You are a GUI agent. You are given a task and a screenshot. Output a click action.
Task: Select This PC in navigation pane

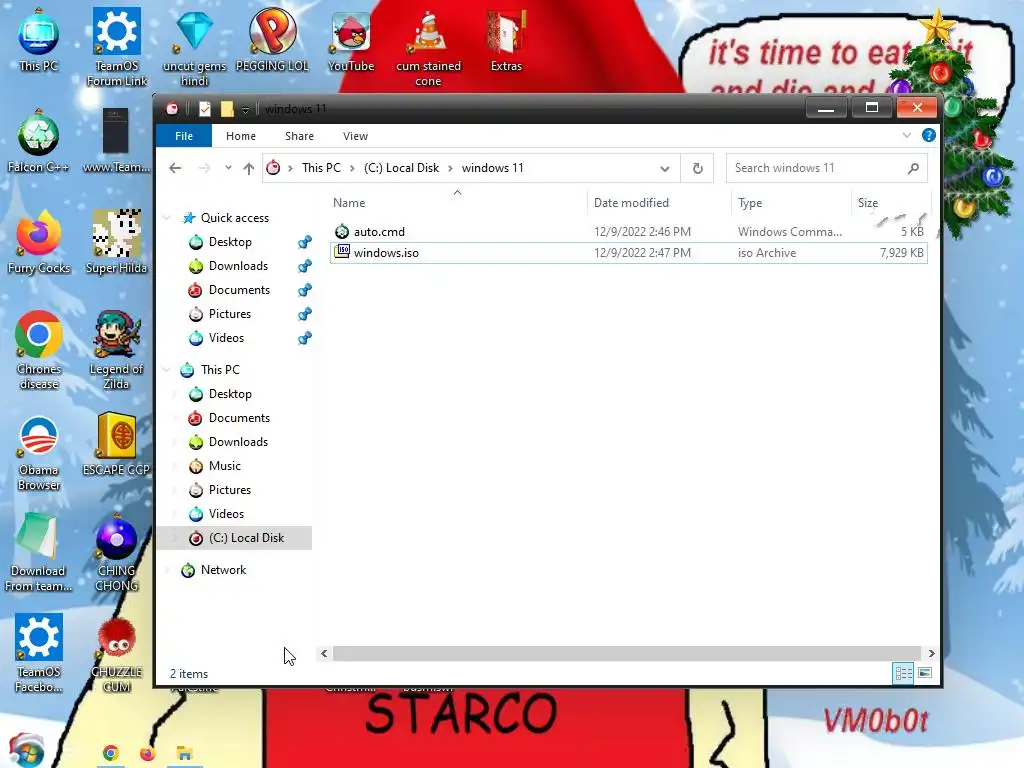click(220, 370)
